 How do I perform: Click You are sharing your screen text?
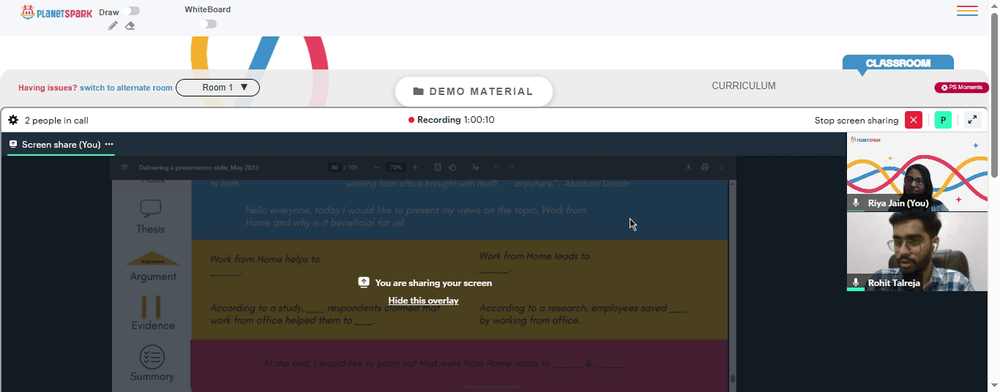click(433, 283)
